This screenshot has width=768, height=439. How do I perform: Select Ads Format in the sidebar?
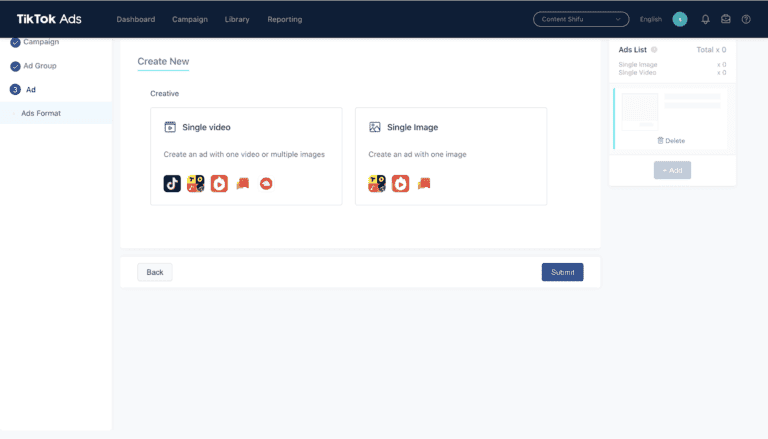point(56,113)
